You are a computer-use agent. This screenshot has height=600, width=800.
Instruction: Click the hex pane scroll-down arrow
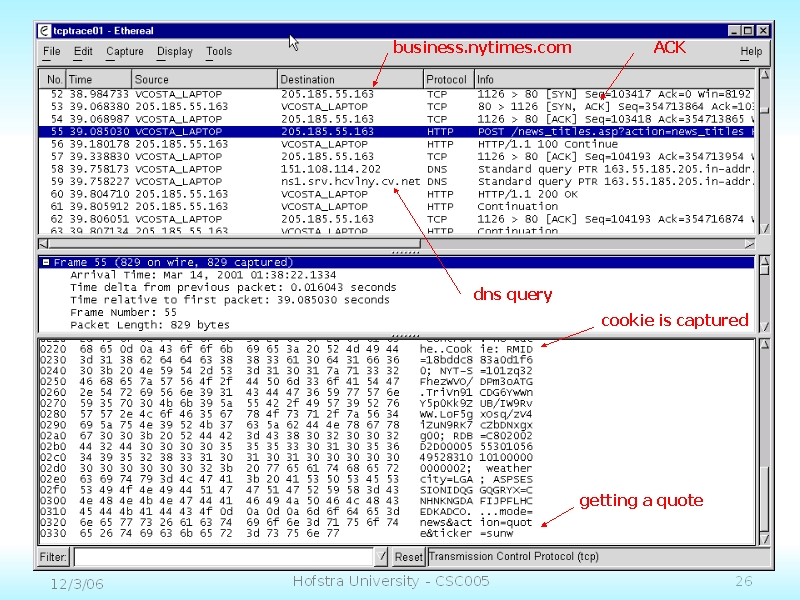click(x=764, y=537)
